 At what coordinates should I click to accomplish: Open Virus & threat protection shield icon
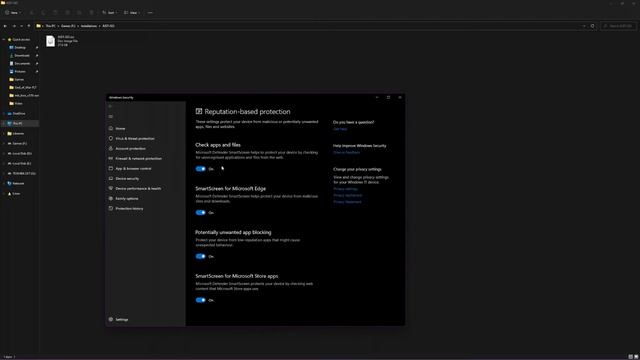111,138
